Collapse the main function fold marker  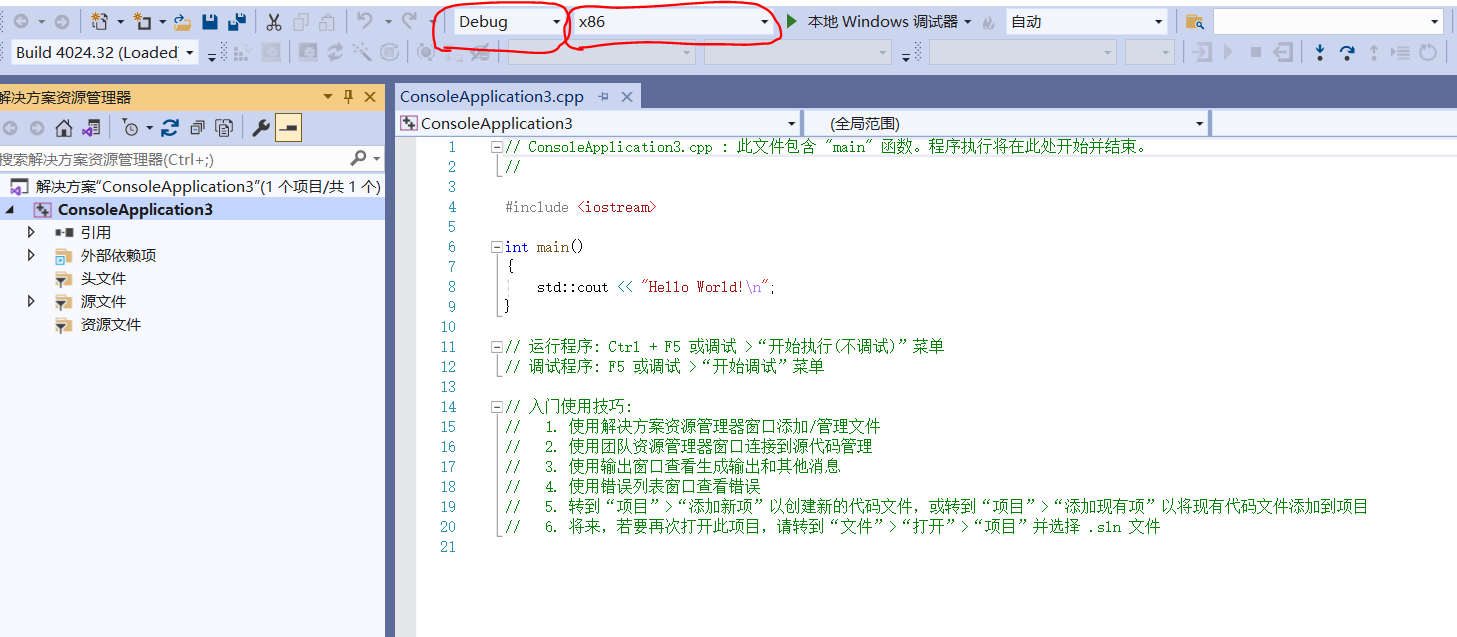tap(496, 246)
